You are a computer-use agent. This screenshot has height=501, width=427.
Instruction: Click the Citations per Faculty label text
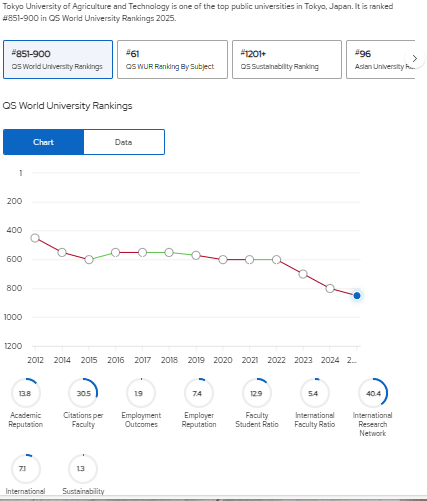click(x=83, y=420)
